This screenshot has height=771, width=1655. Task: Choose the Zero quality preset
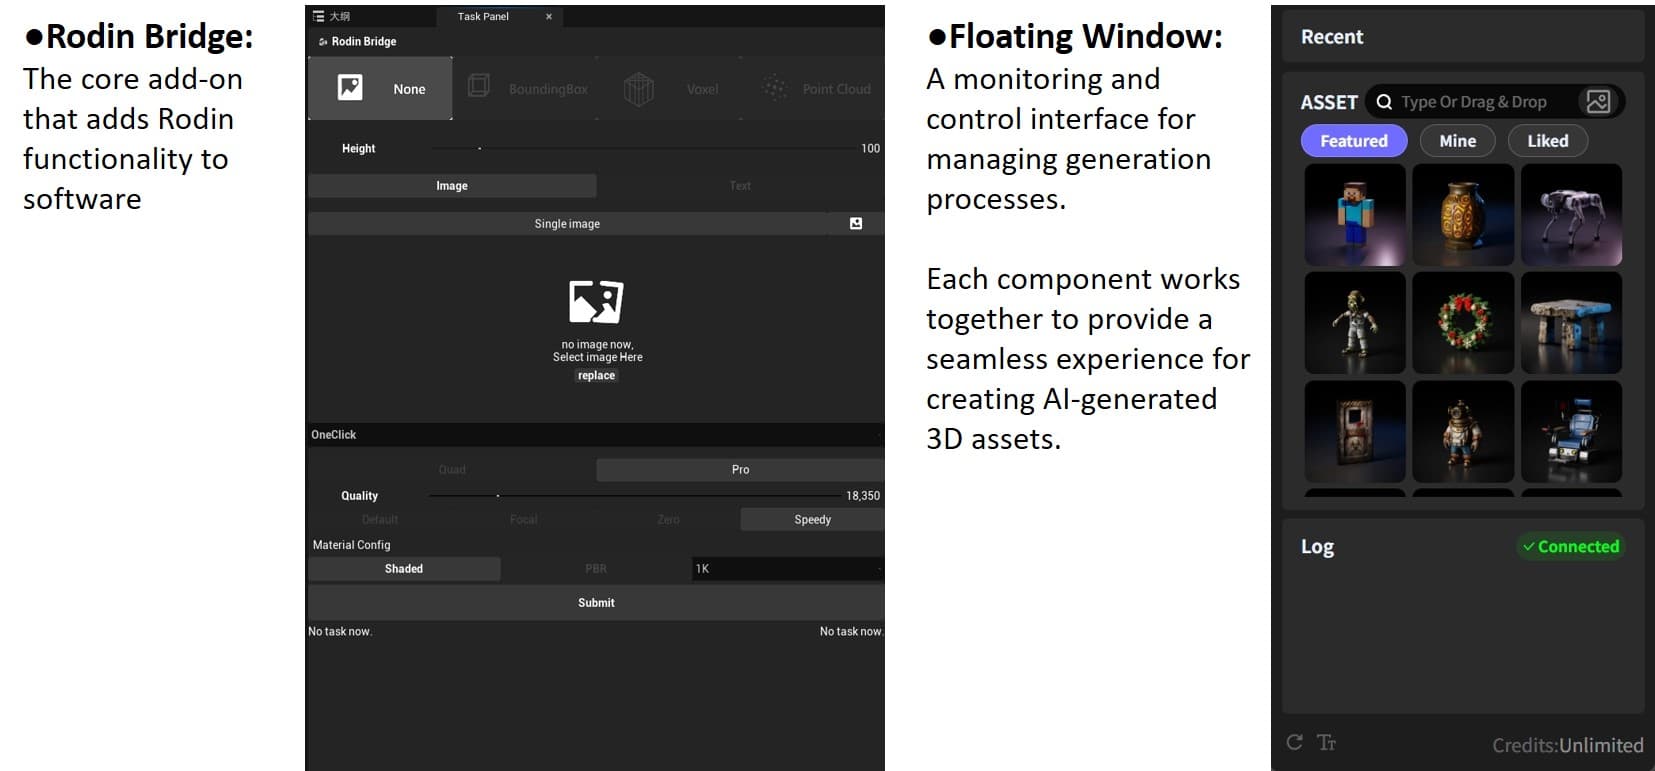click(x=668, y=520)
